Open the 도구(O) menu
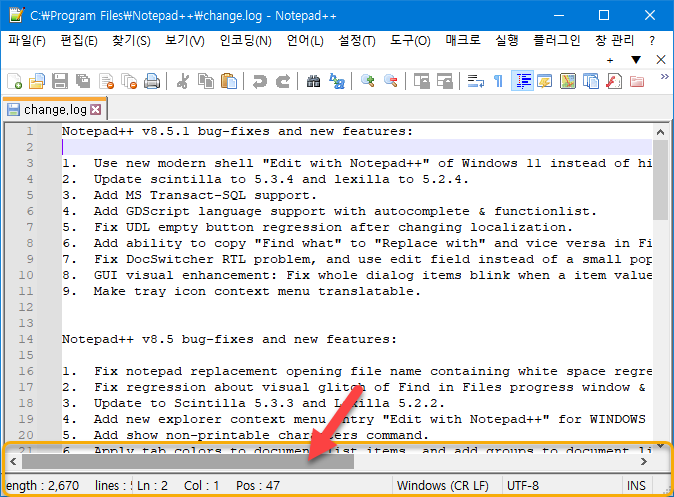Image resolution: width=674 pixels, height=497 pixels. (410, 41)
